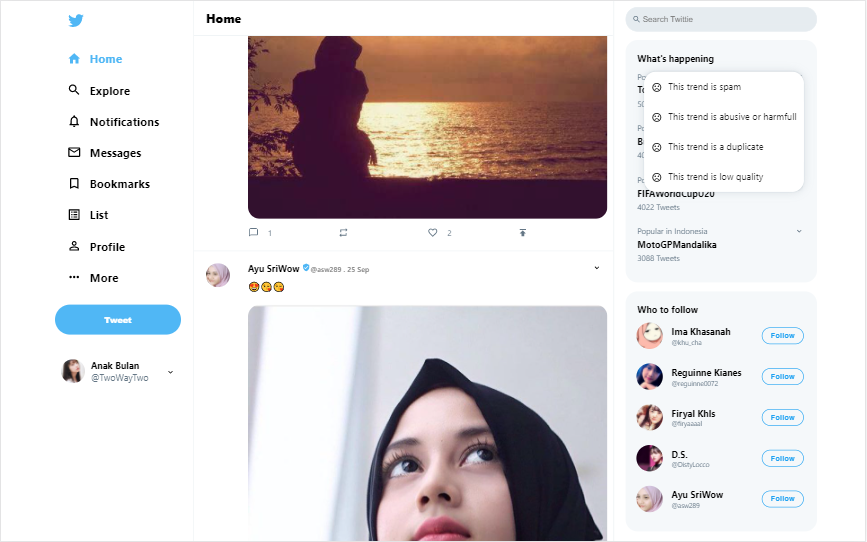The image size is (867, 542).
Task: Share the sunset photo tweet
Action: (523, 233)
